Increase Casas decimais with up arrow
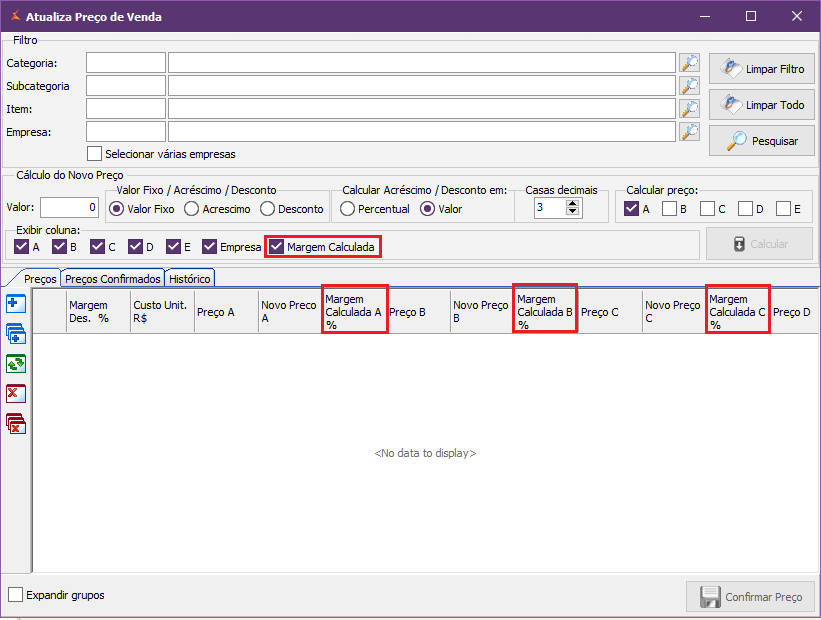Image resolution: width=821 pixels, height=620 pixels. [573, 204]
